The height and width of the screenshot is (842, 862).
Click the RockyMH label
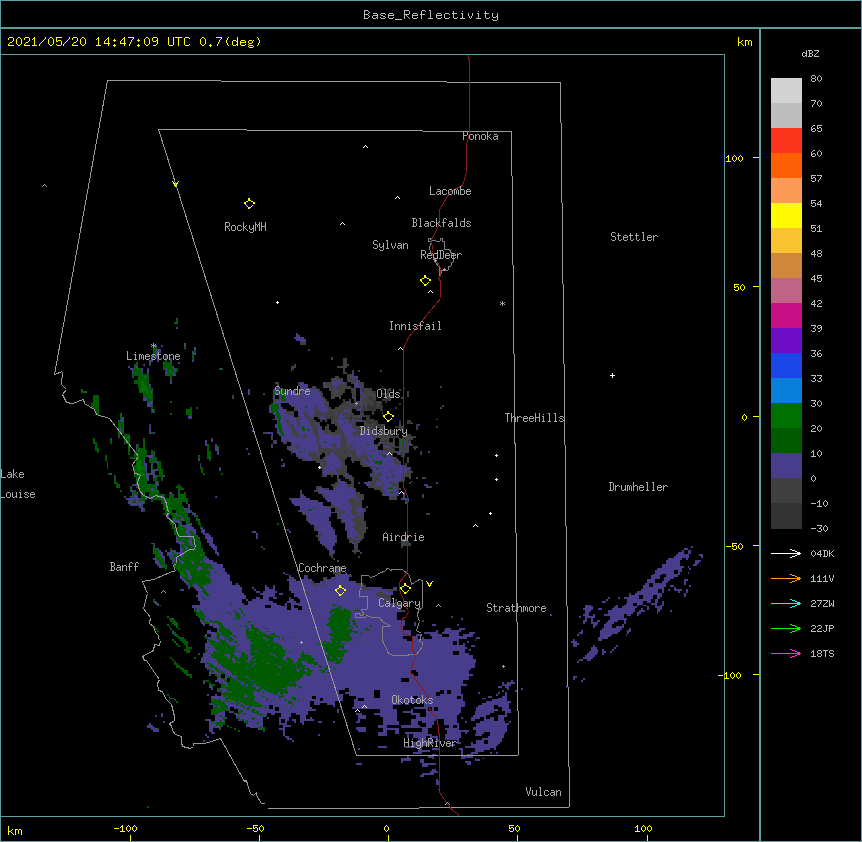[245, 227]
